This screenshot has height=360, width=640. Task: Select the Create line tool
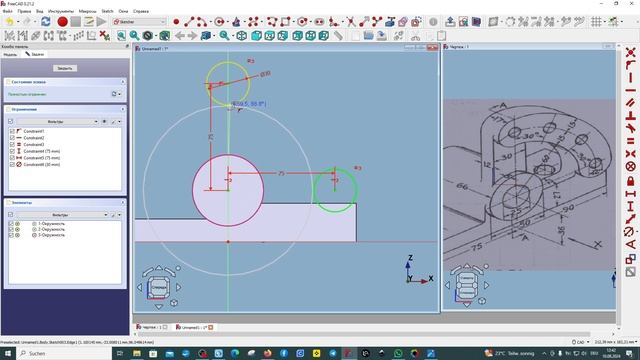[x=189, y=22]
